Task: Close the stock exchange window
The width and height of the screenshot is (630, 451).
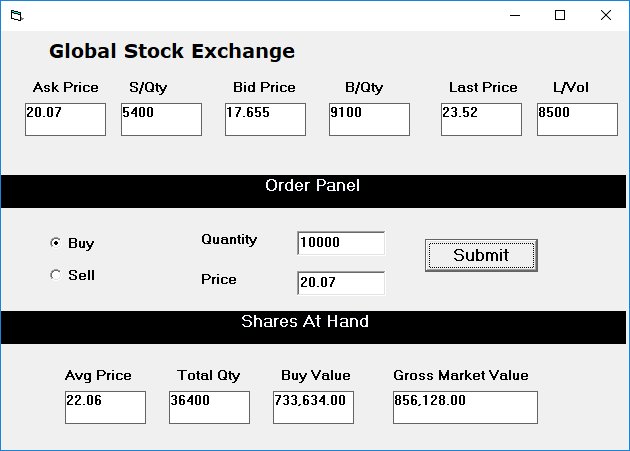Action: click(x=606, y=15)
